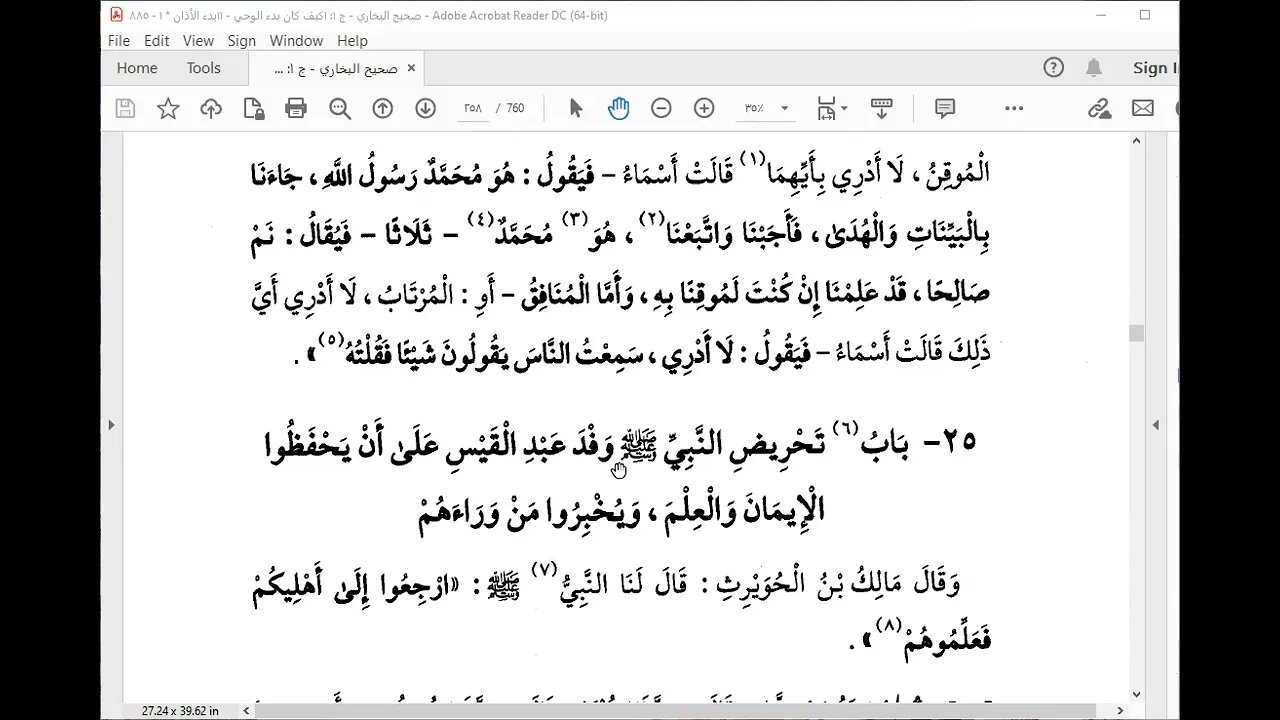Print the file with the printer icon
1280x720 pixels.
[296, 109]
